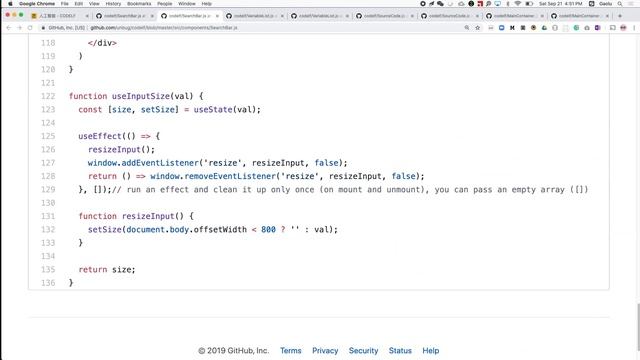Open the WeChat menu bar icon

(440, 4)
